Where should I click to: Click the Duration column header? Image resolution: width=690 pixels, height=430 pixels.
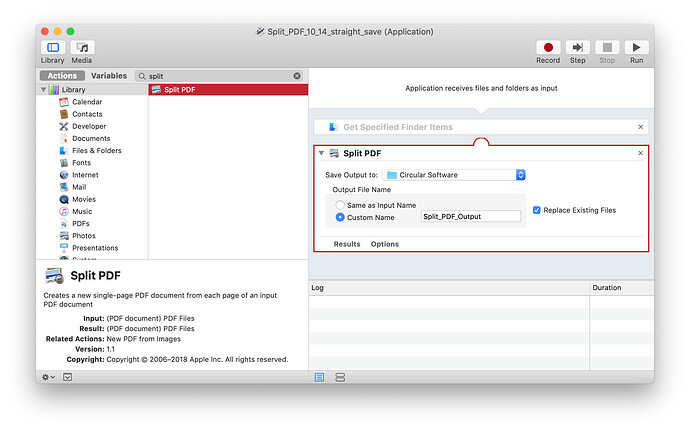pos(621,288)
